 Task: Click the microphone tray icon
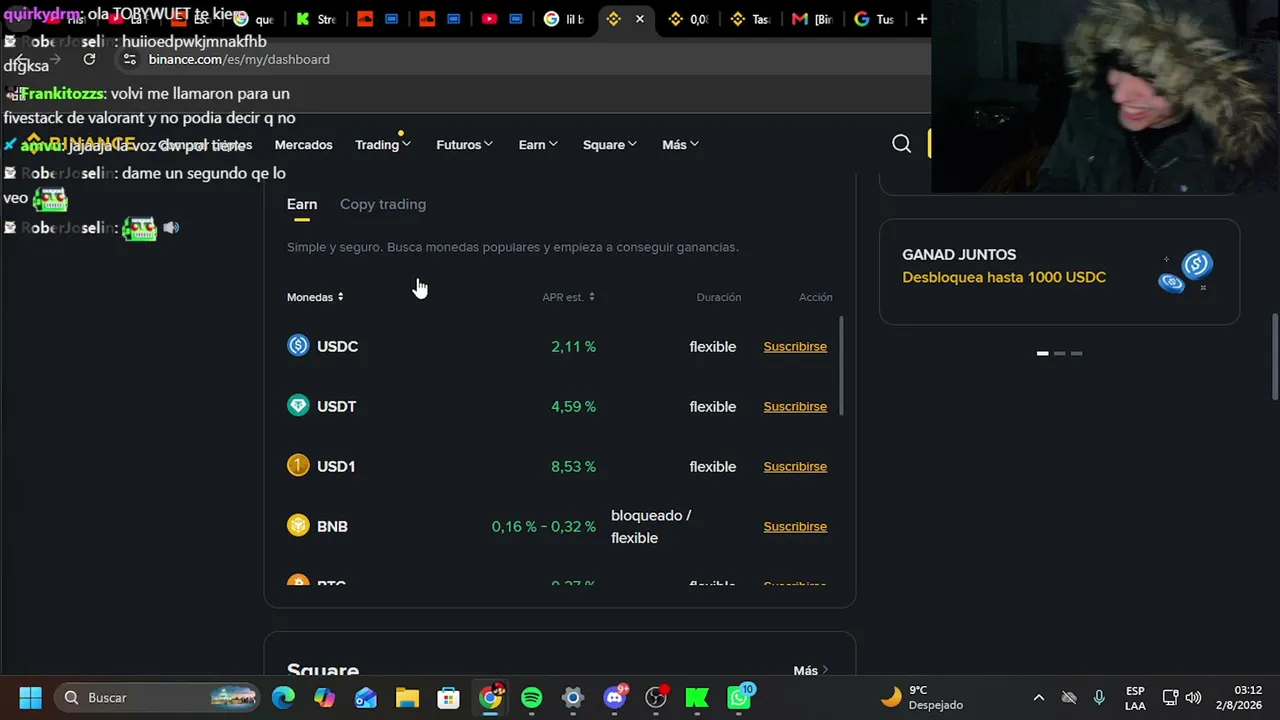[1099, 697]
